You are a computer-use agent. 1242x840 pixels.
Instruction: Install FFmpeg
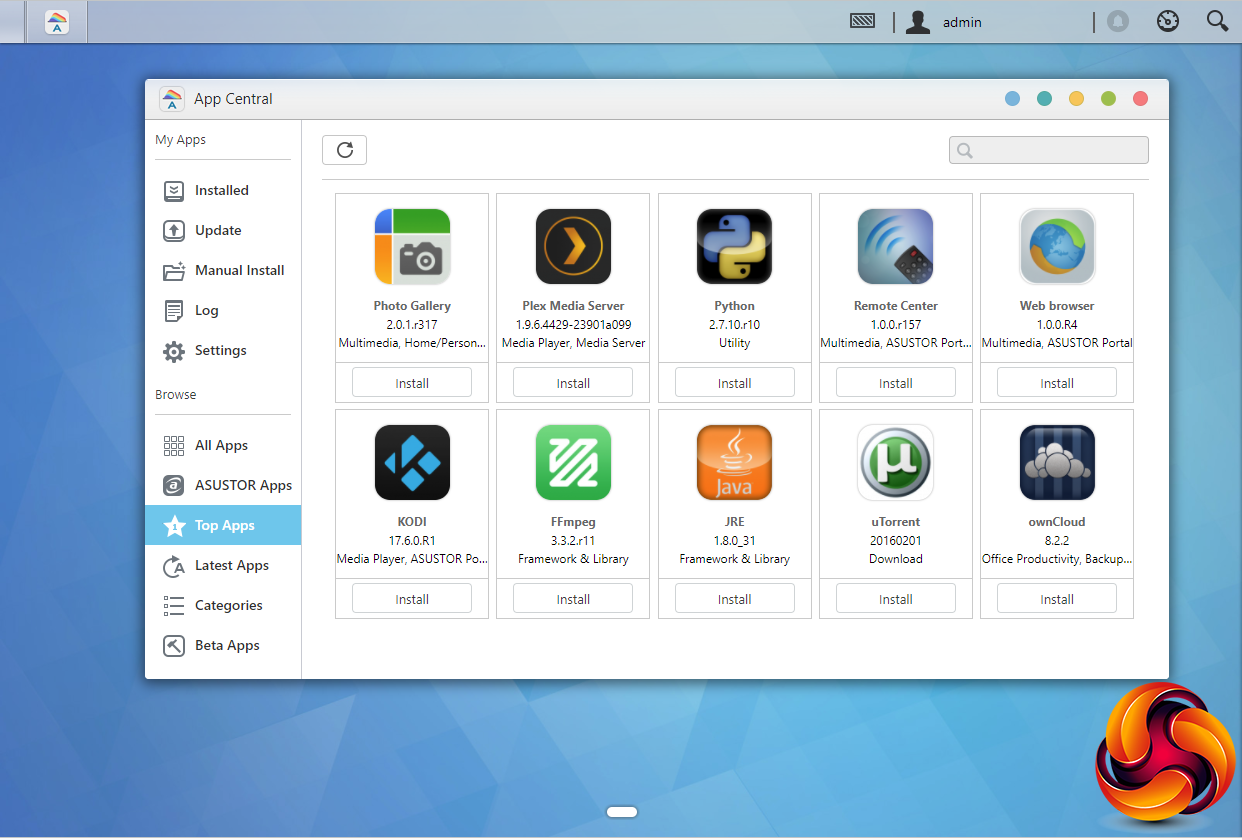573,599
